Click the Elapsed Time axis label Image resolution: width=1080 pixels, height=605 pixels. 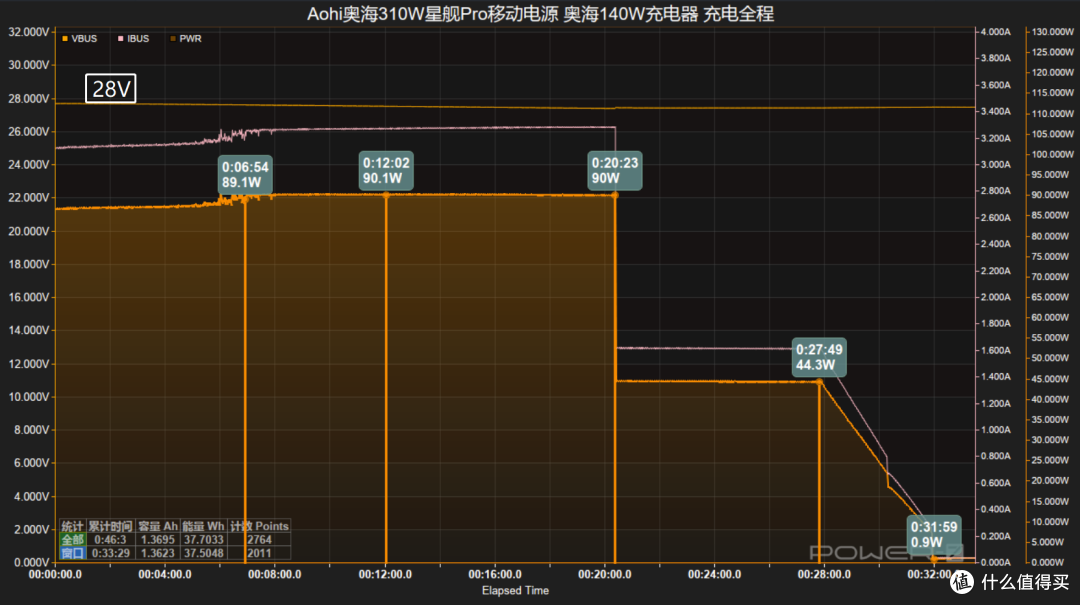pyautogui.click(x=515, y=591)
